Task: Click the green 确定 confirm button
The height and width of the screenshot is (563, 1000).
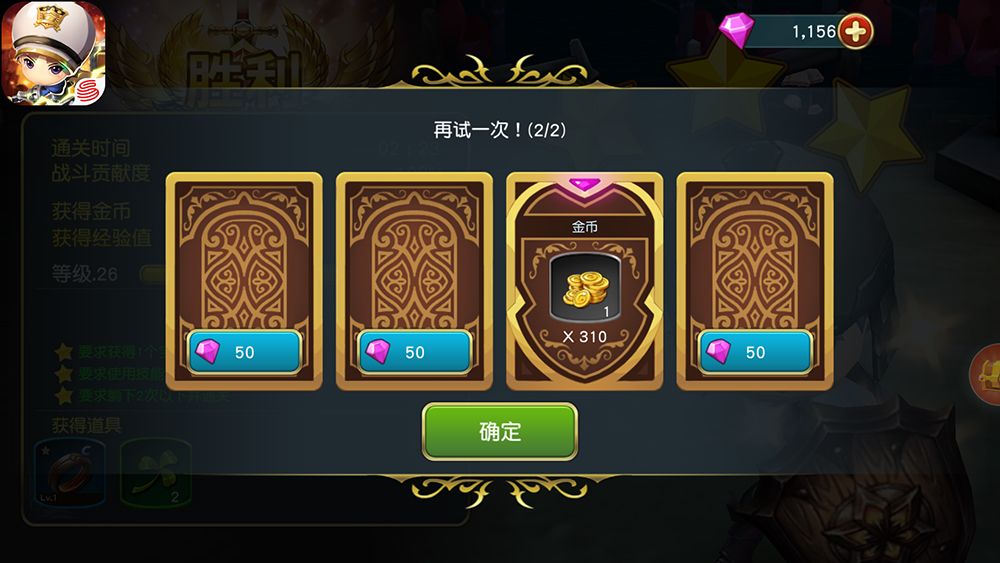Action: (x=500, y=431)
